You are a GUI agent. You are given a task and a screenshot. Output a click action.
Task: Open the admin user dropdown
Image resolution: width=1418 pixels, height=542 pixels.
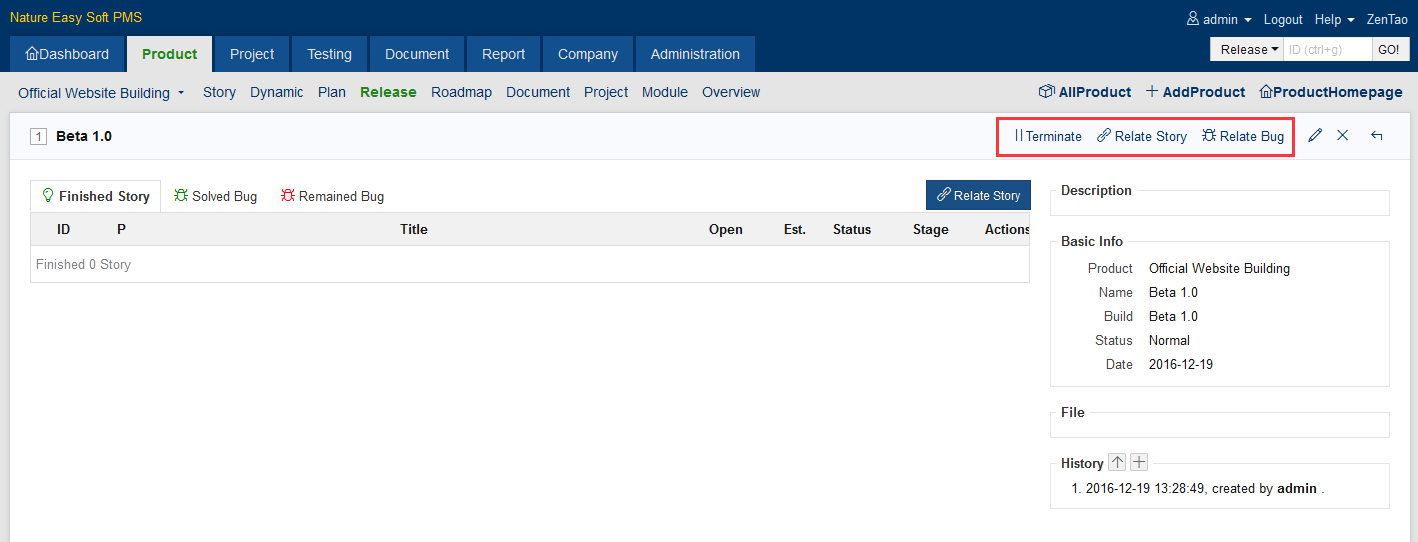(x=1219, y=19)
